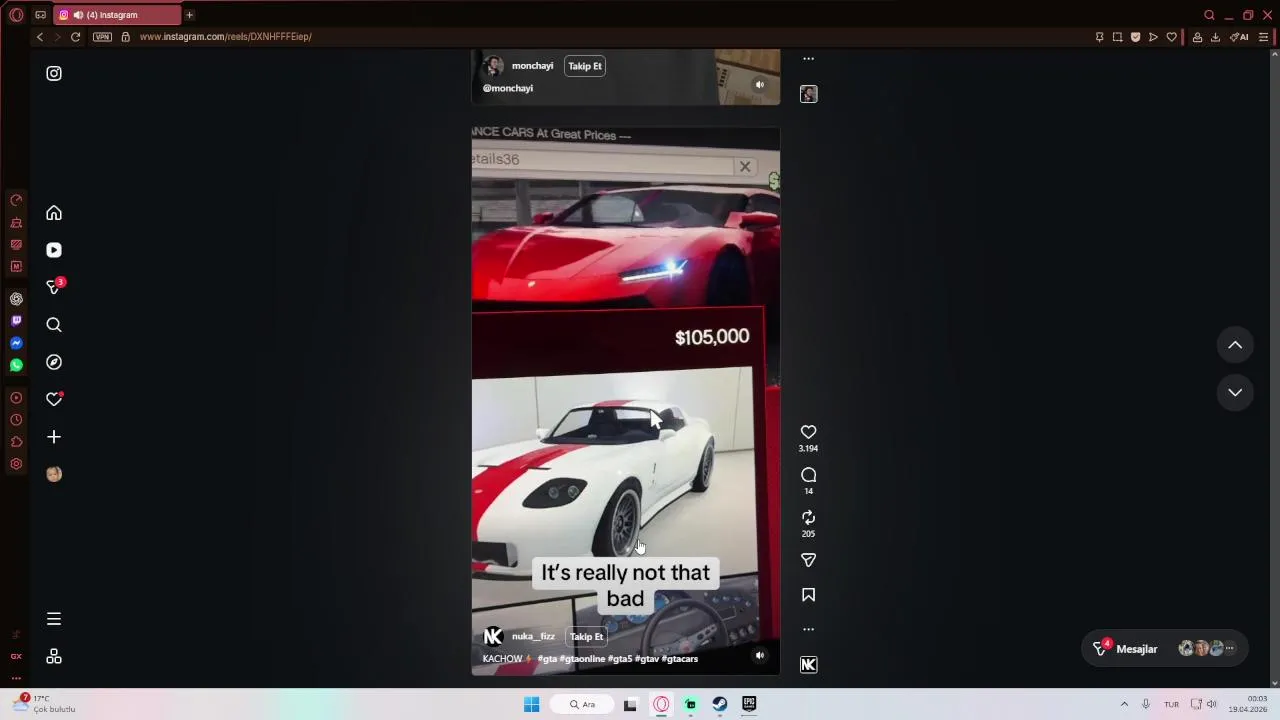Mute the nuka__fizz reel sound
The image size is (1280, 720).
[x=759, y=655]
